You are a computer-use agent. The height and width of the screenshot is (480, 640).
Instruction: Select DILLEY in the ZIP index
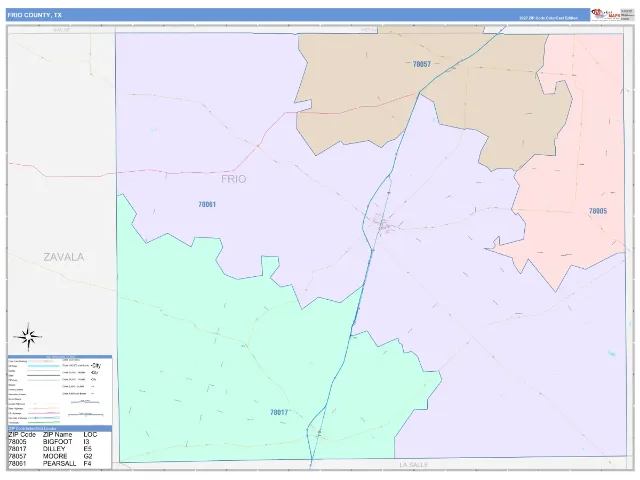tap(54, 449)
